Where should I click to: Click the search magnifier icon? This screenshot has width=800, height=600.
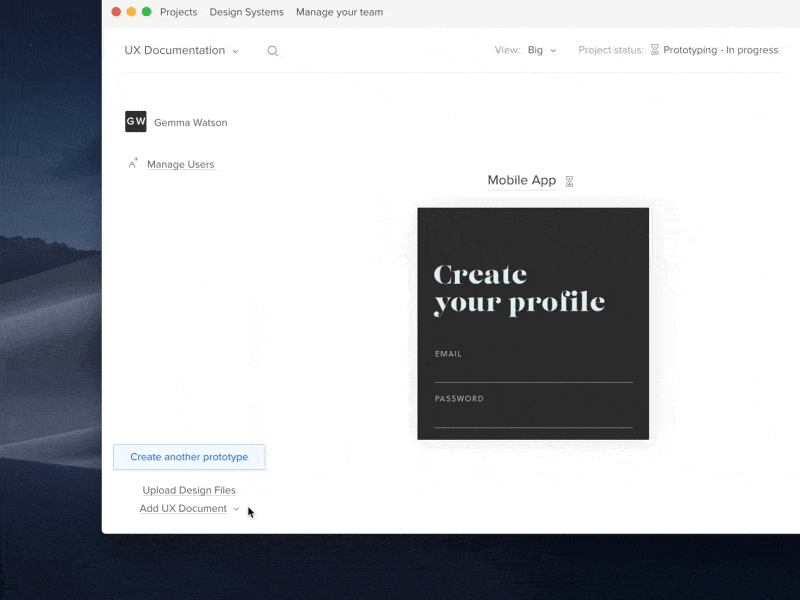tap(273, 51)
